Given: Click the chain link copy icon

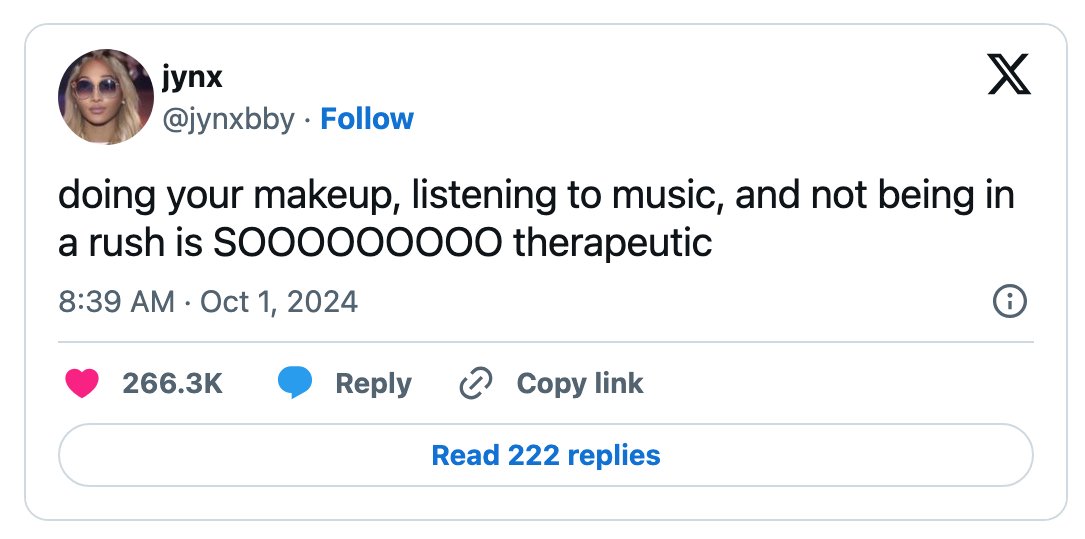Looking at the screenshot, I should coord(475,383).
